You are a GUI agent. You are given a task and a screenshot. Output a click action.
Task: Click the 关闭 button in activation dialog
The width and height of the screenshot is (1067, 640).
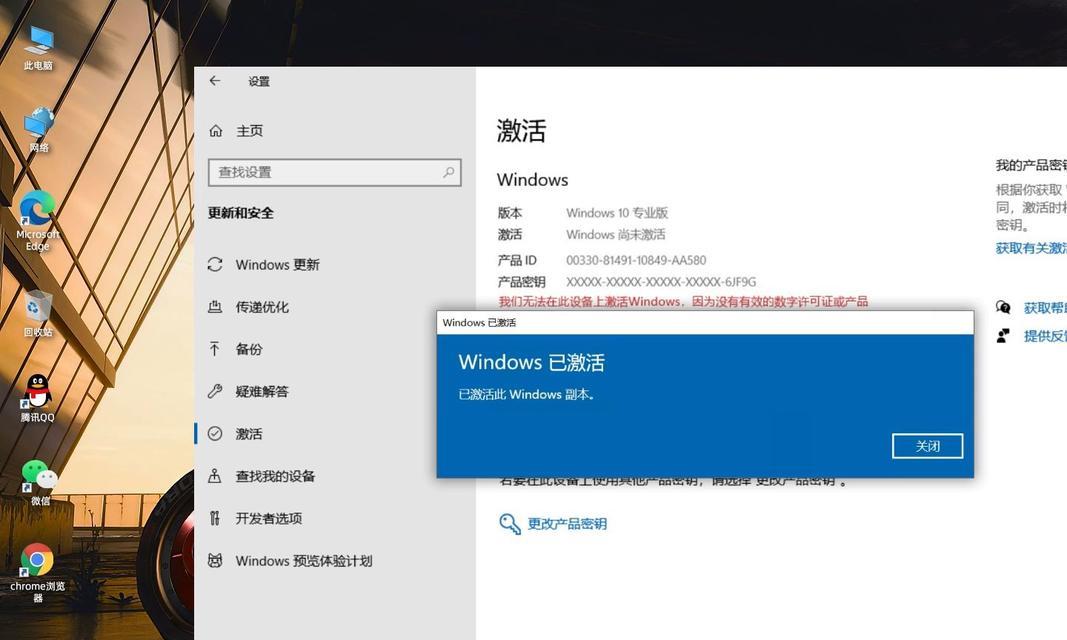click(x=927, y=446)
